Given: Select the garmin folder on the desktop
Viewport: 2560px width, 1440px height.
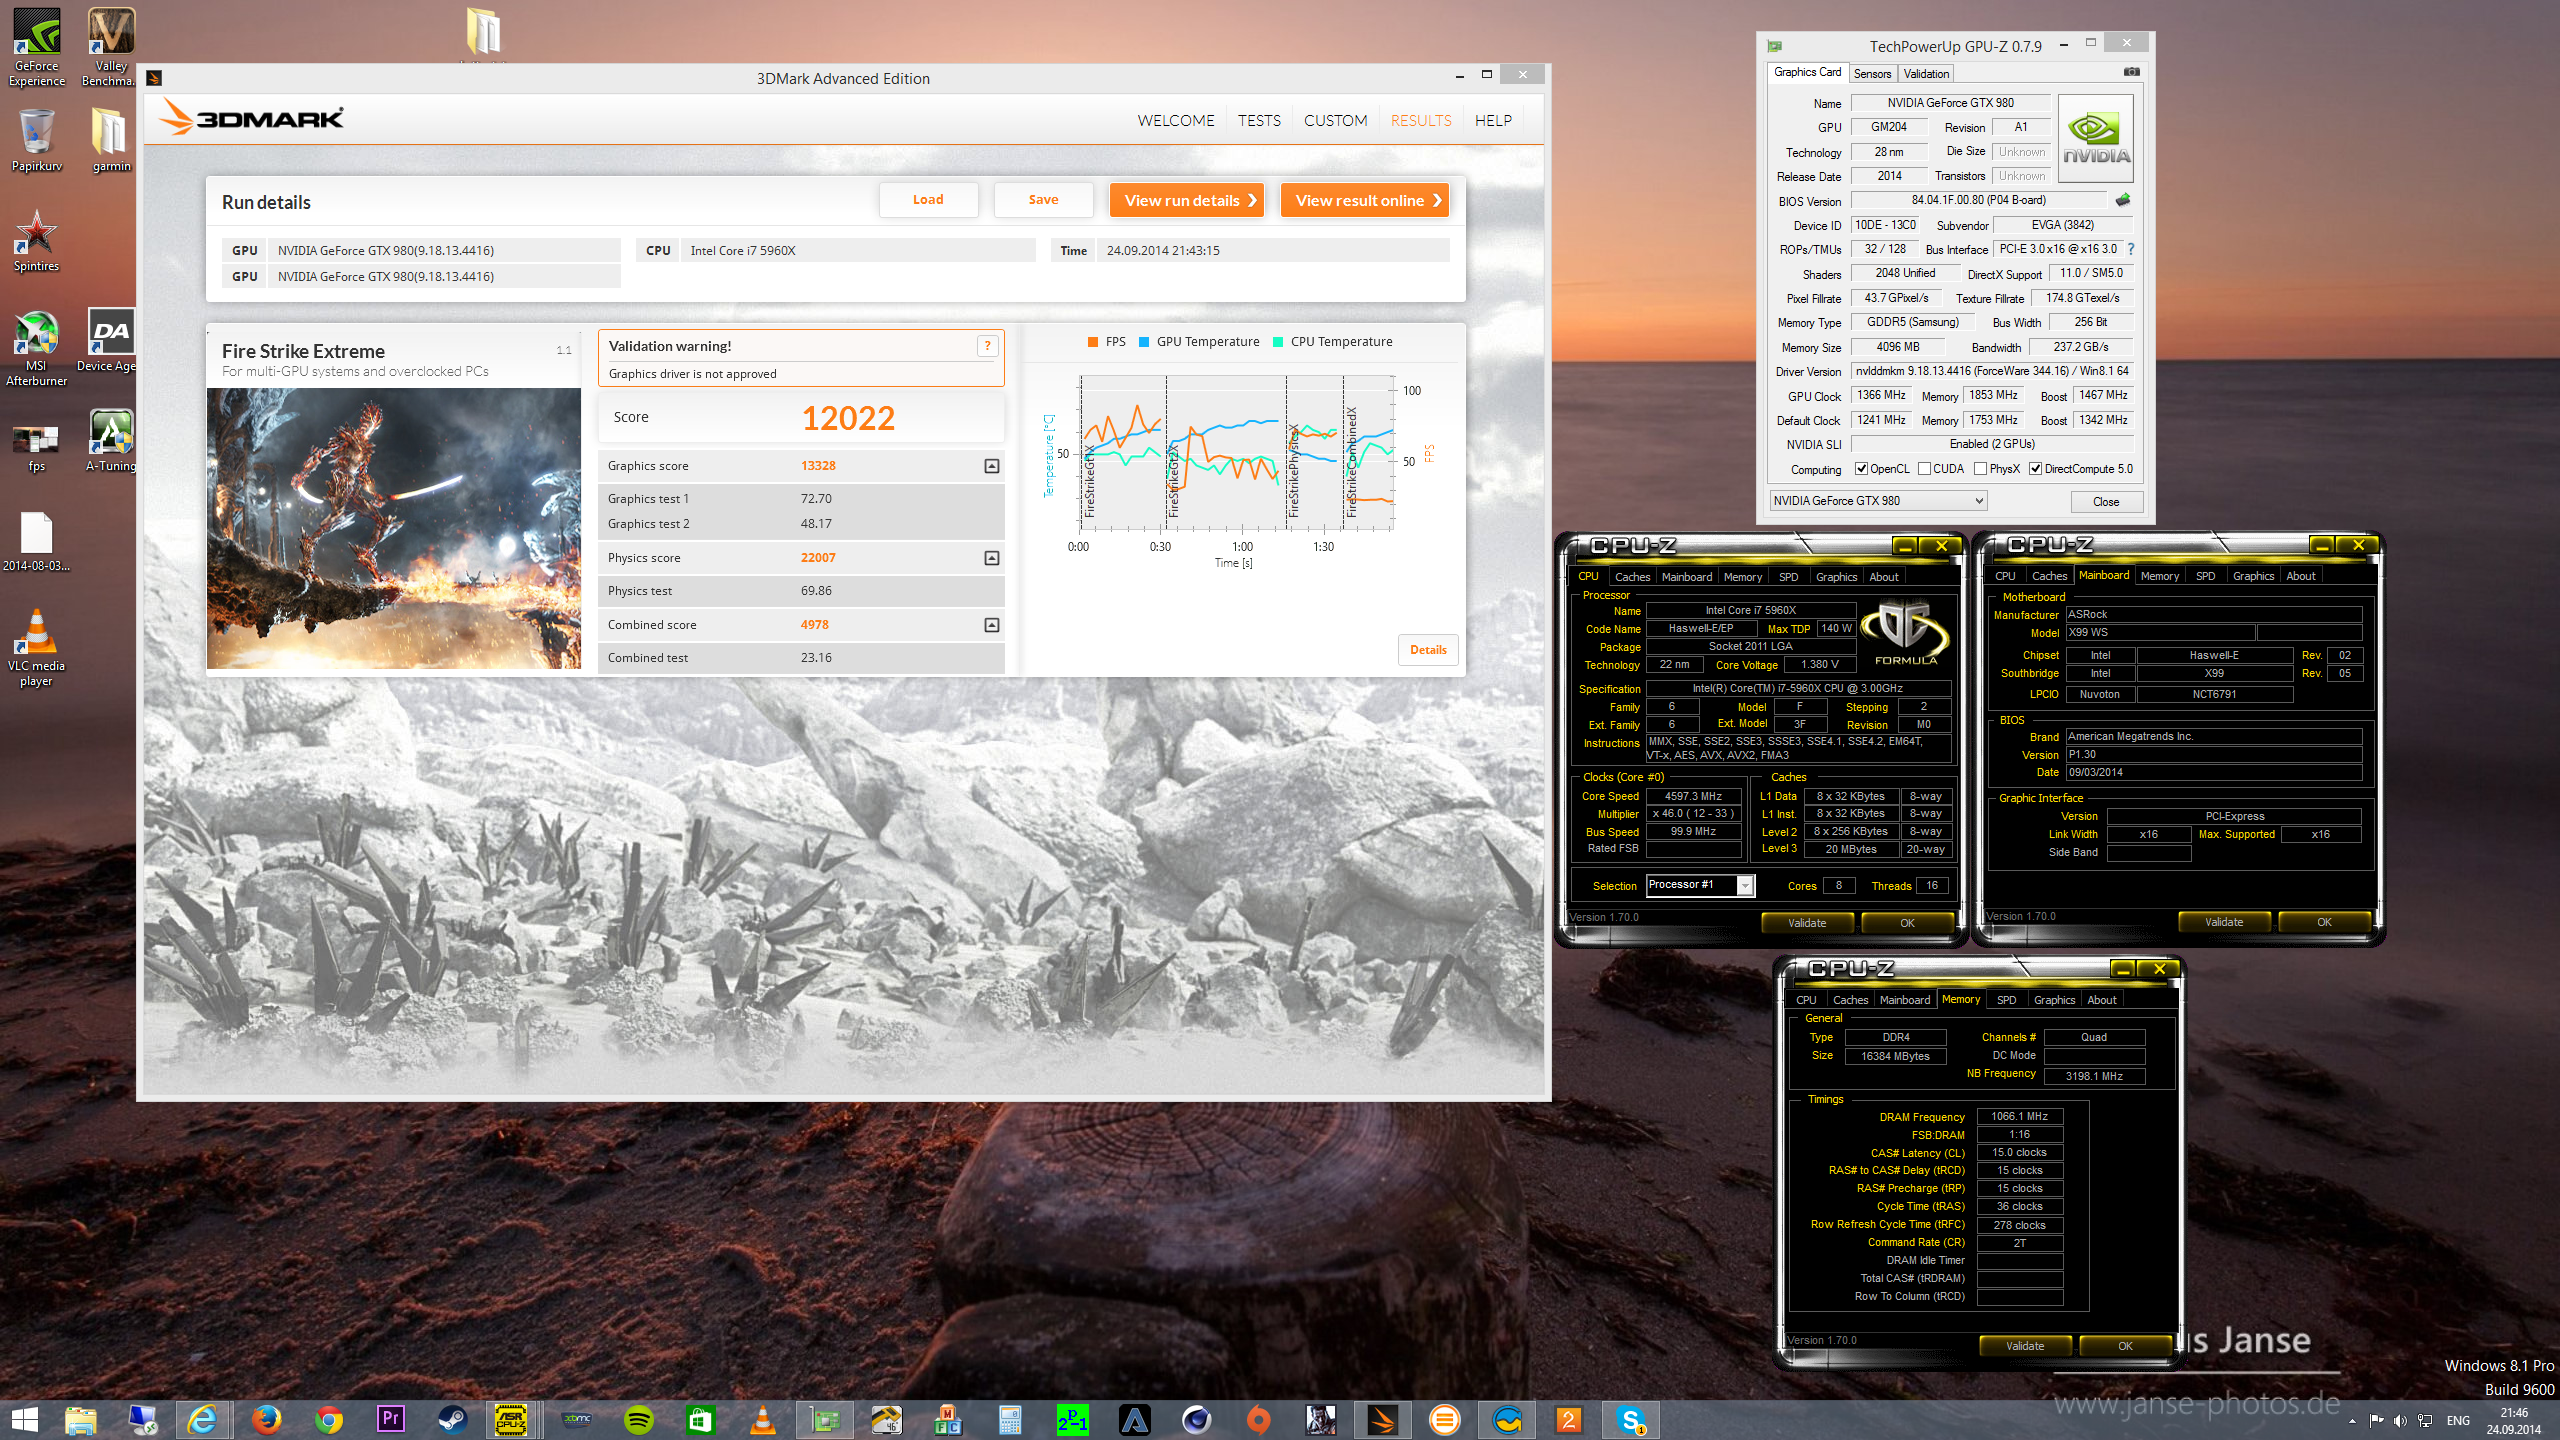Looking at the screenshot, I should coord(111,140).
